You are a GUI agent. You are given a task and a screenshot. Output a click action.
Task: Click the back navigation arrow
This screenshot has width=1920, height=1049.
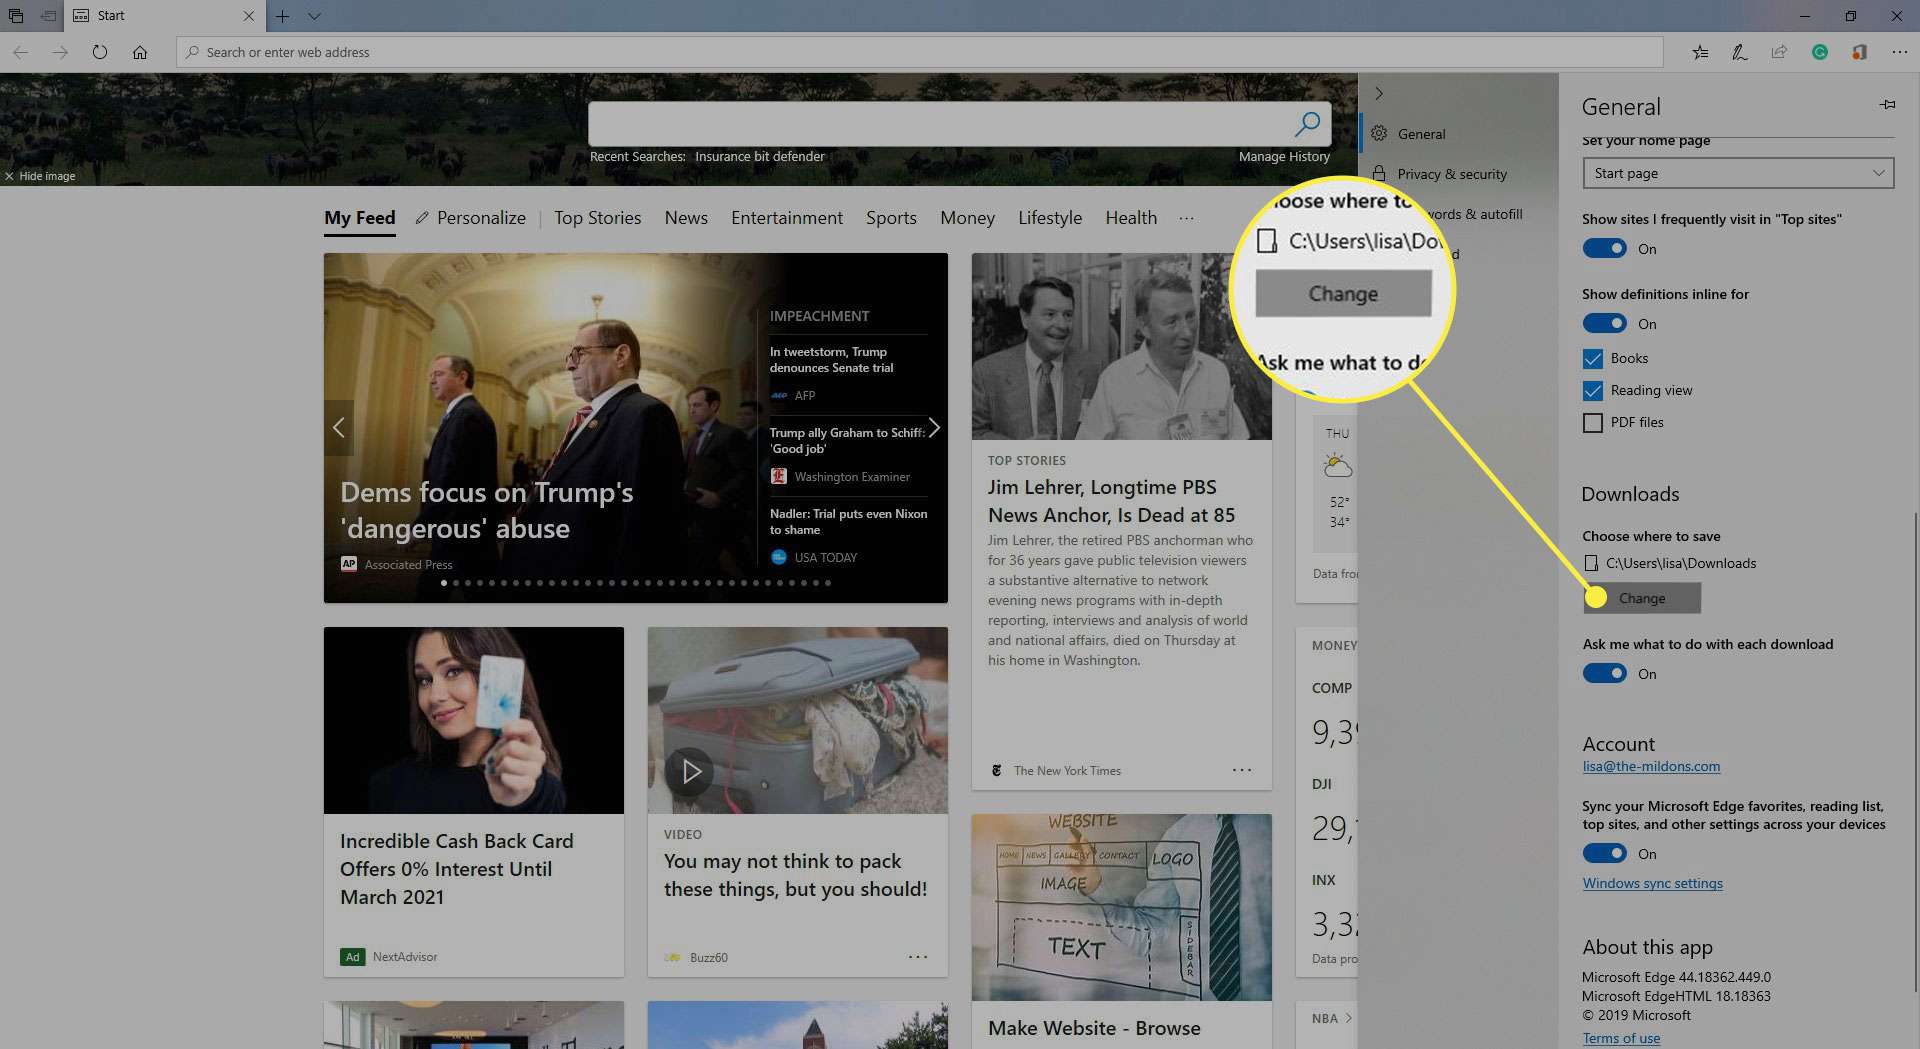point(21,52)
